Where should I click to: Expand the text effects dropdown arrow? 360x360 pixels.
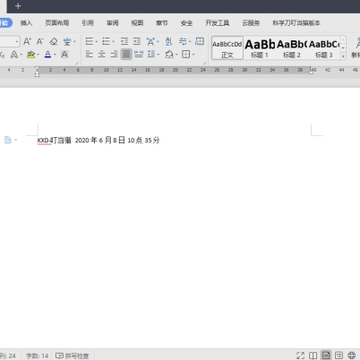pos(21,55)
